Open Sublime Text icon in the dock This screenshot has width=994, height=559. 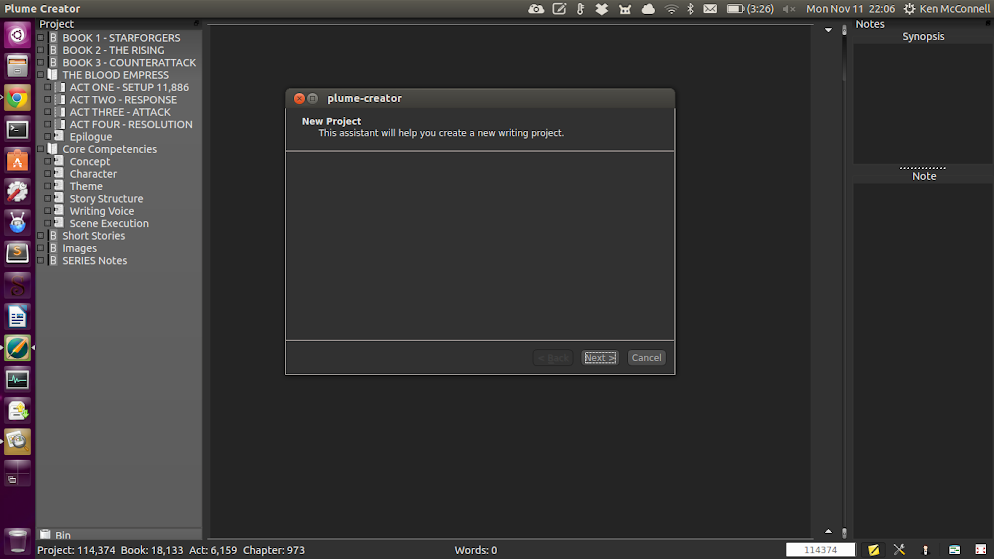point(17,254)
